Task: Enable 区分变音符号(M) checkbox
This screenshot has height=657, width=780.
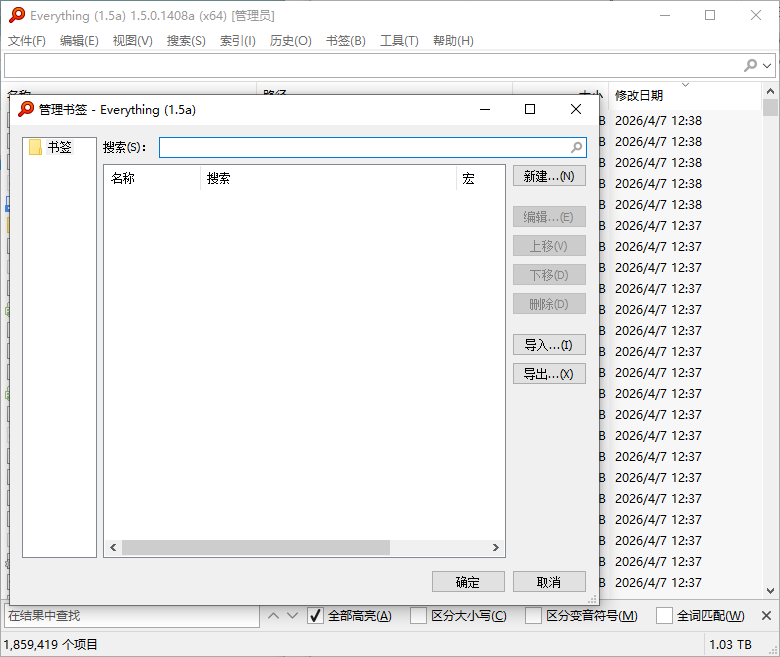Action: click(x=533, y=616)
